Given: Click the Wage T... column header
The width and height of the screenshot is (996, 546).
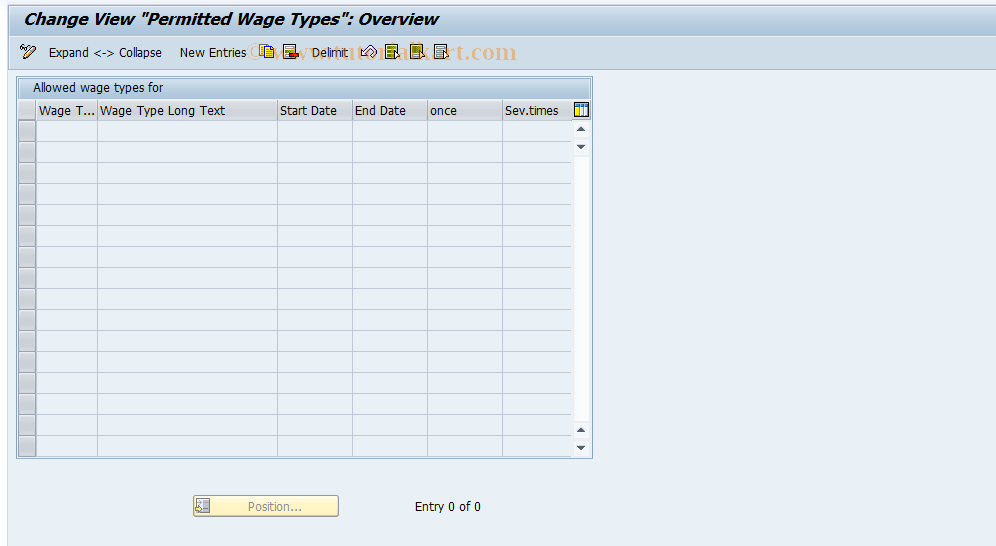Looking at the screenshot, I should click(x=67, y=110).
